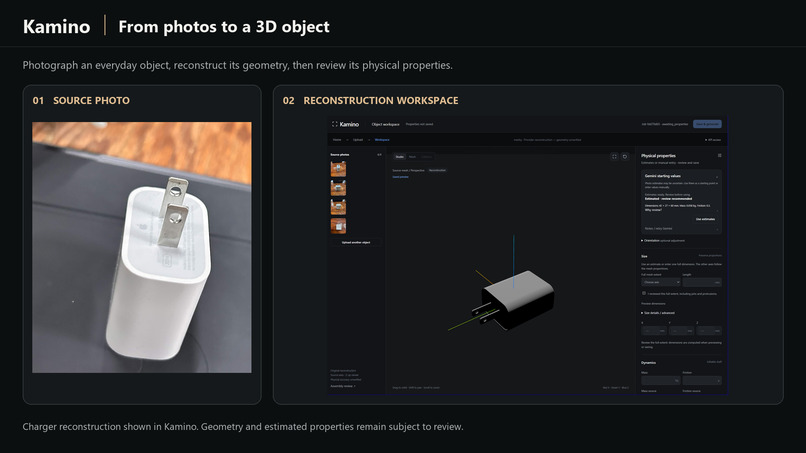
Task: Click the blue link below Source mesh
Action: coord(400,177)
